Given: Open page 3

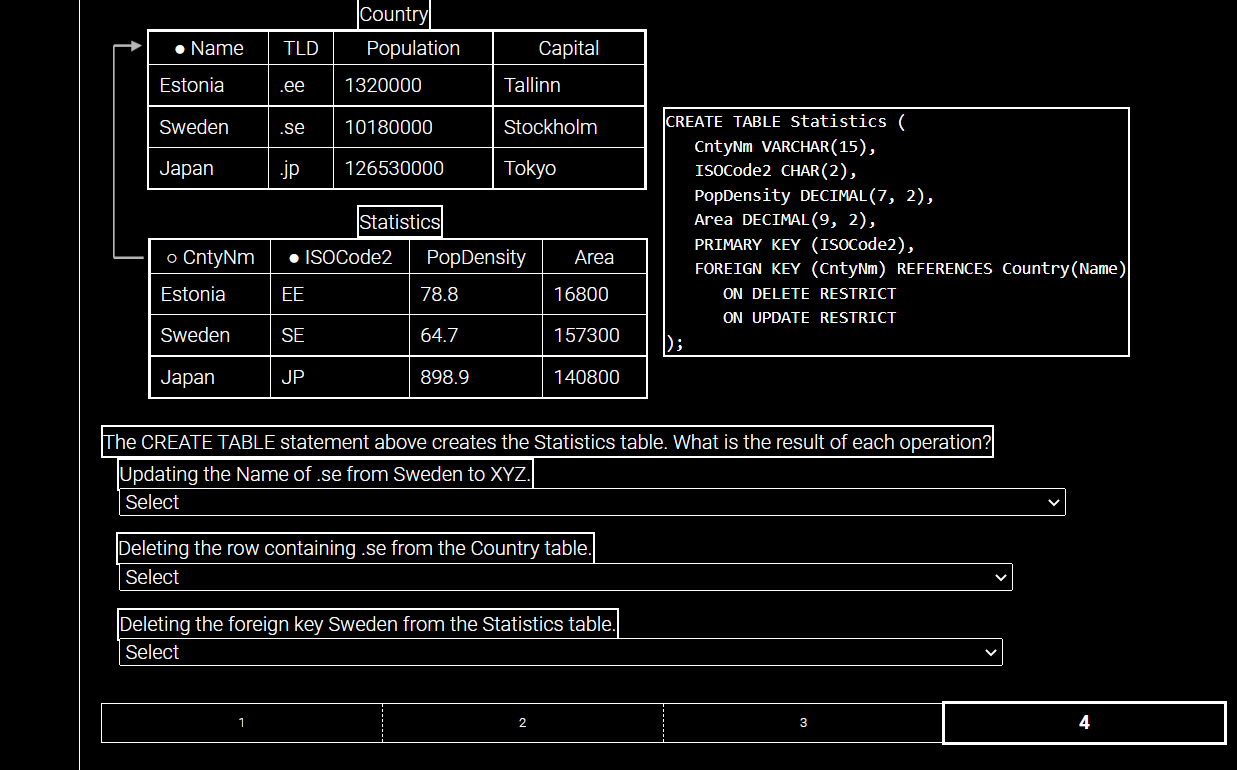Looking at the screenshot, I should (x=803, y=722).
